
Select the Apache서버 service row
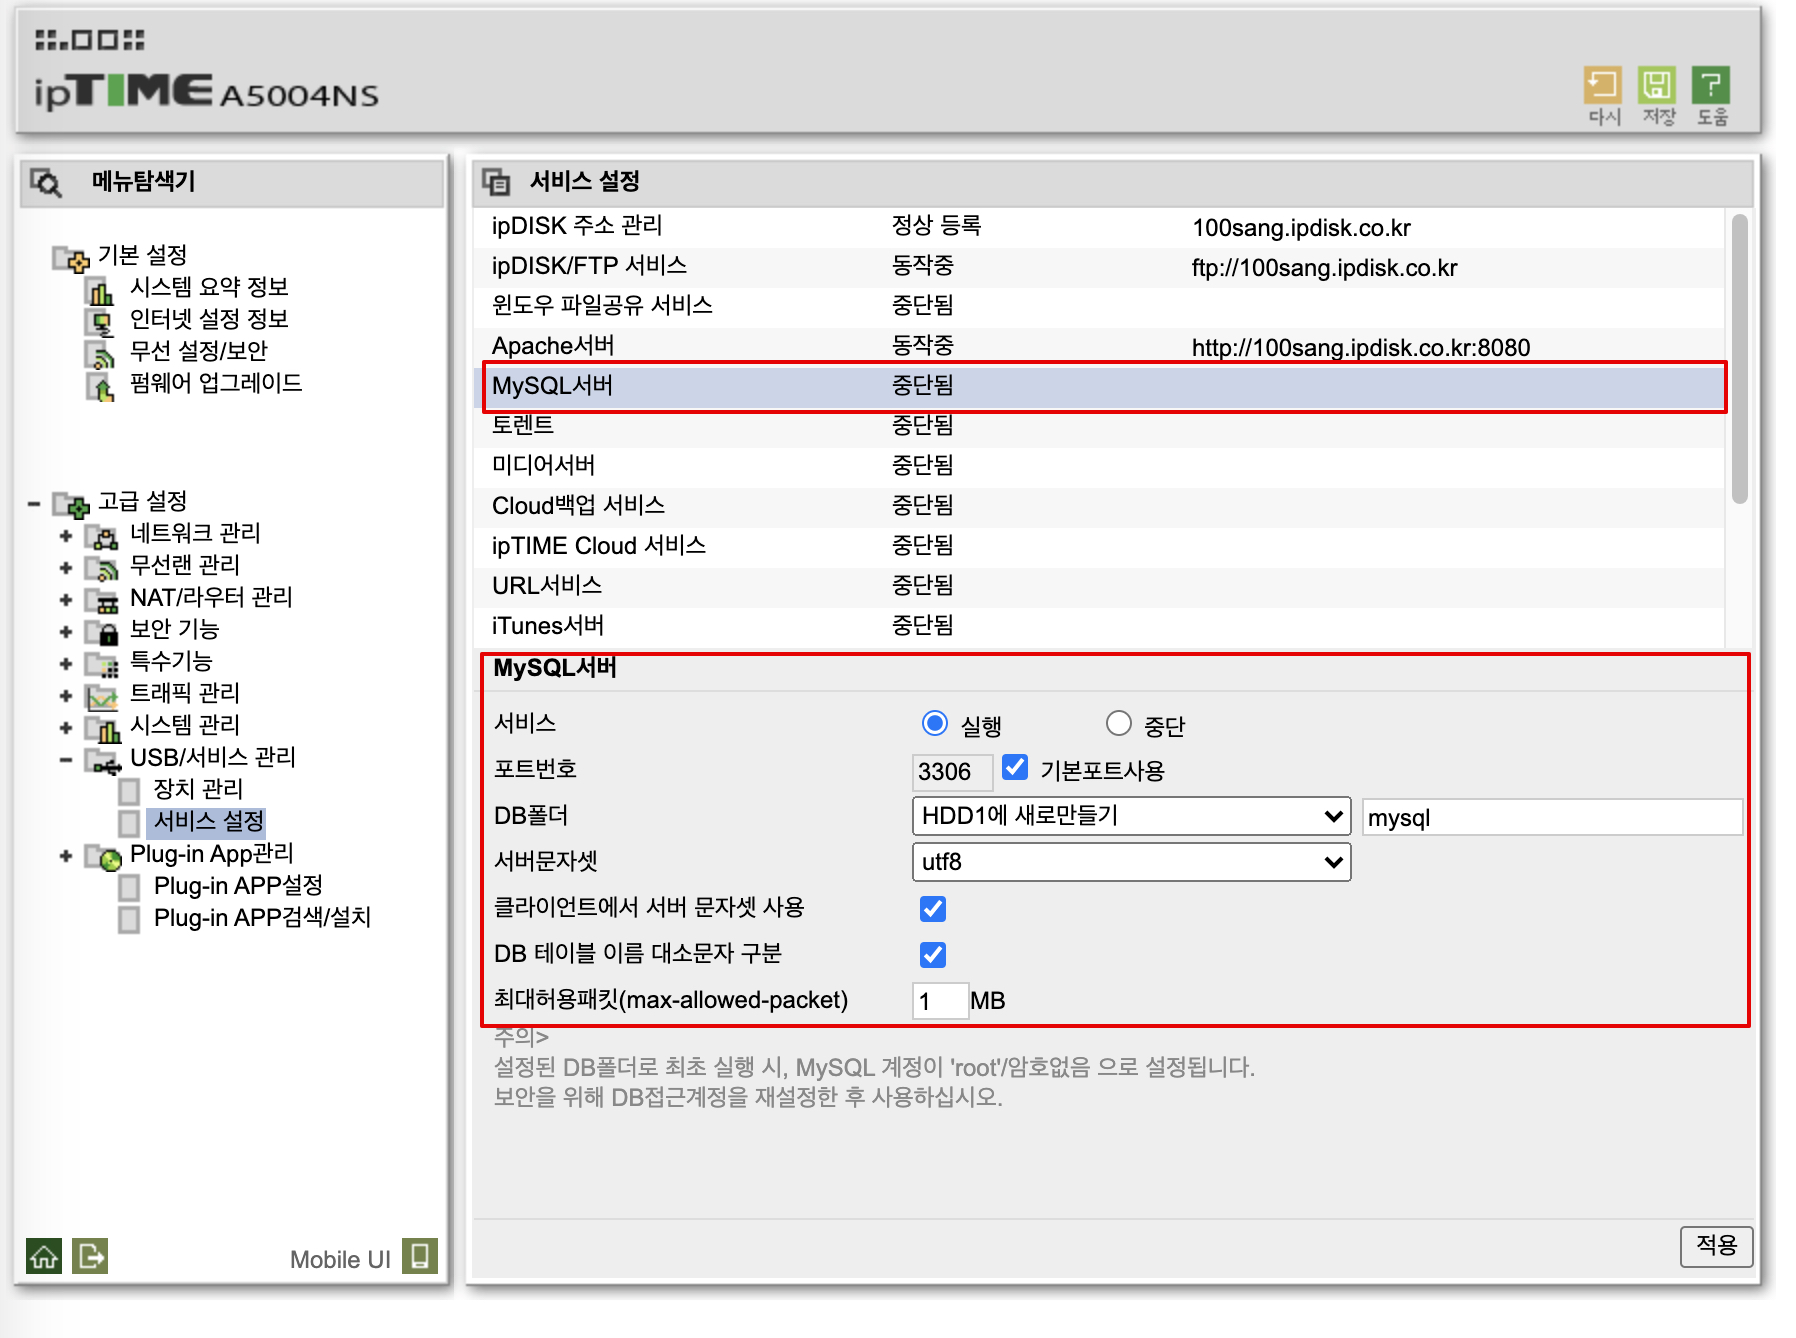pyautogui.click(x=1100, y=346)
